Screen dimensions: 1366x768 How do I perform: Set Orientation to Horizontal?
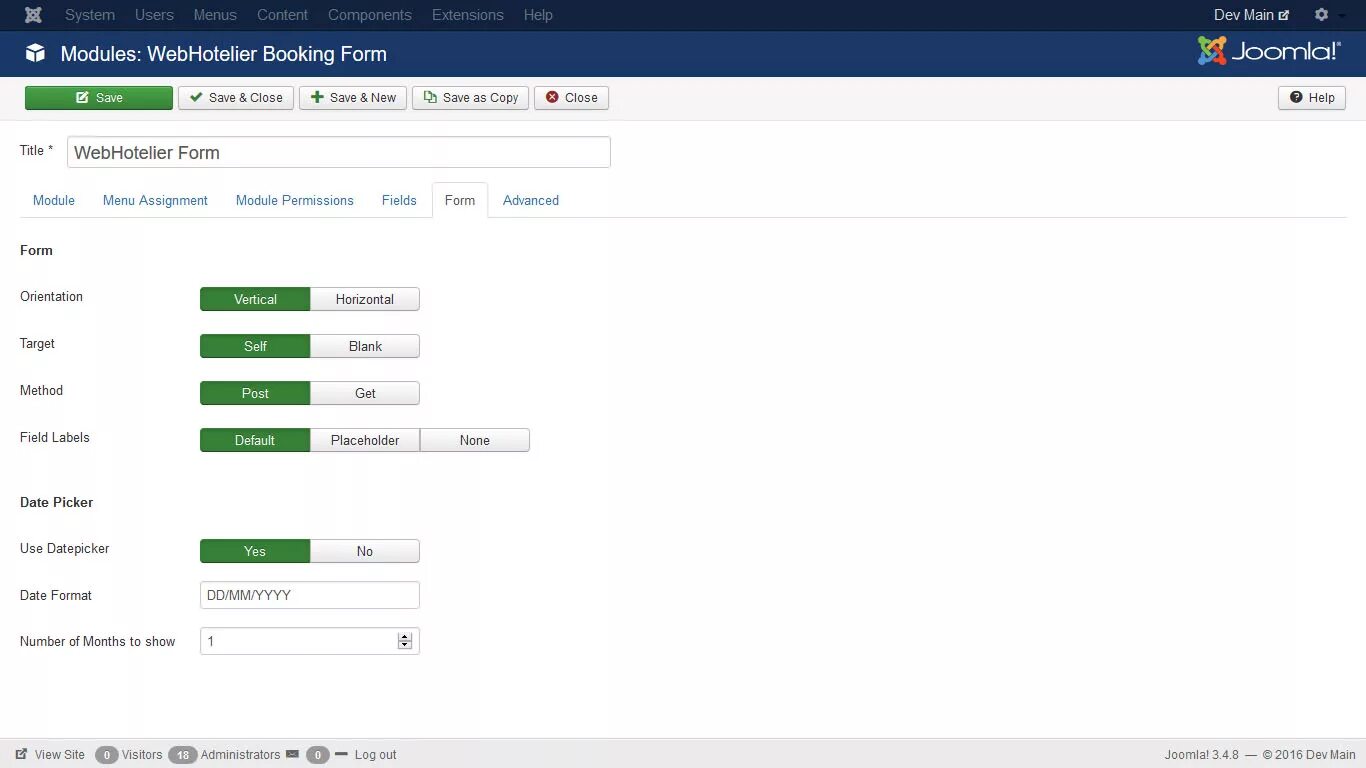[365, 299]
